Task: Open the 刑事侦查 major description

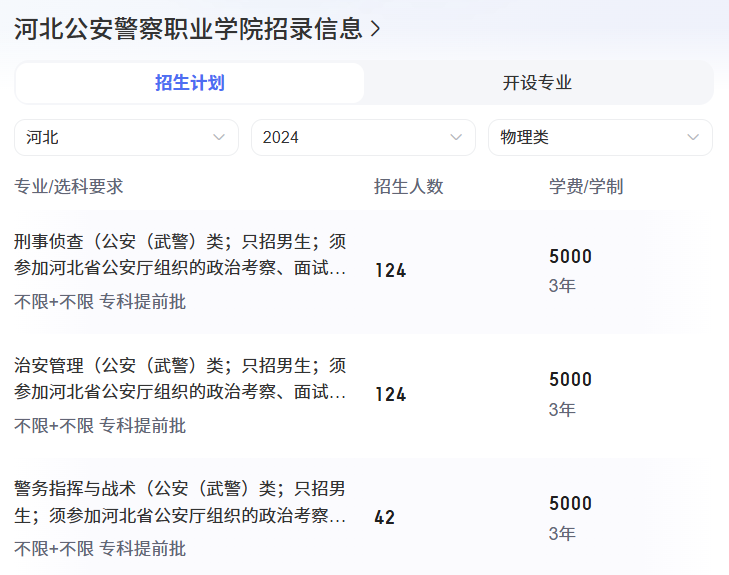Action: pos(180,255)
